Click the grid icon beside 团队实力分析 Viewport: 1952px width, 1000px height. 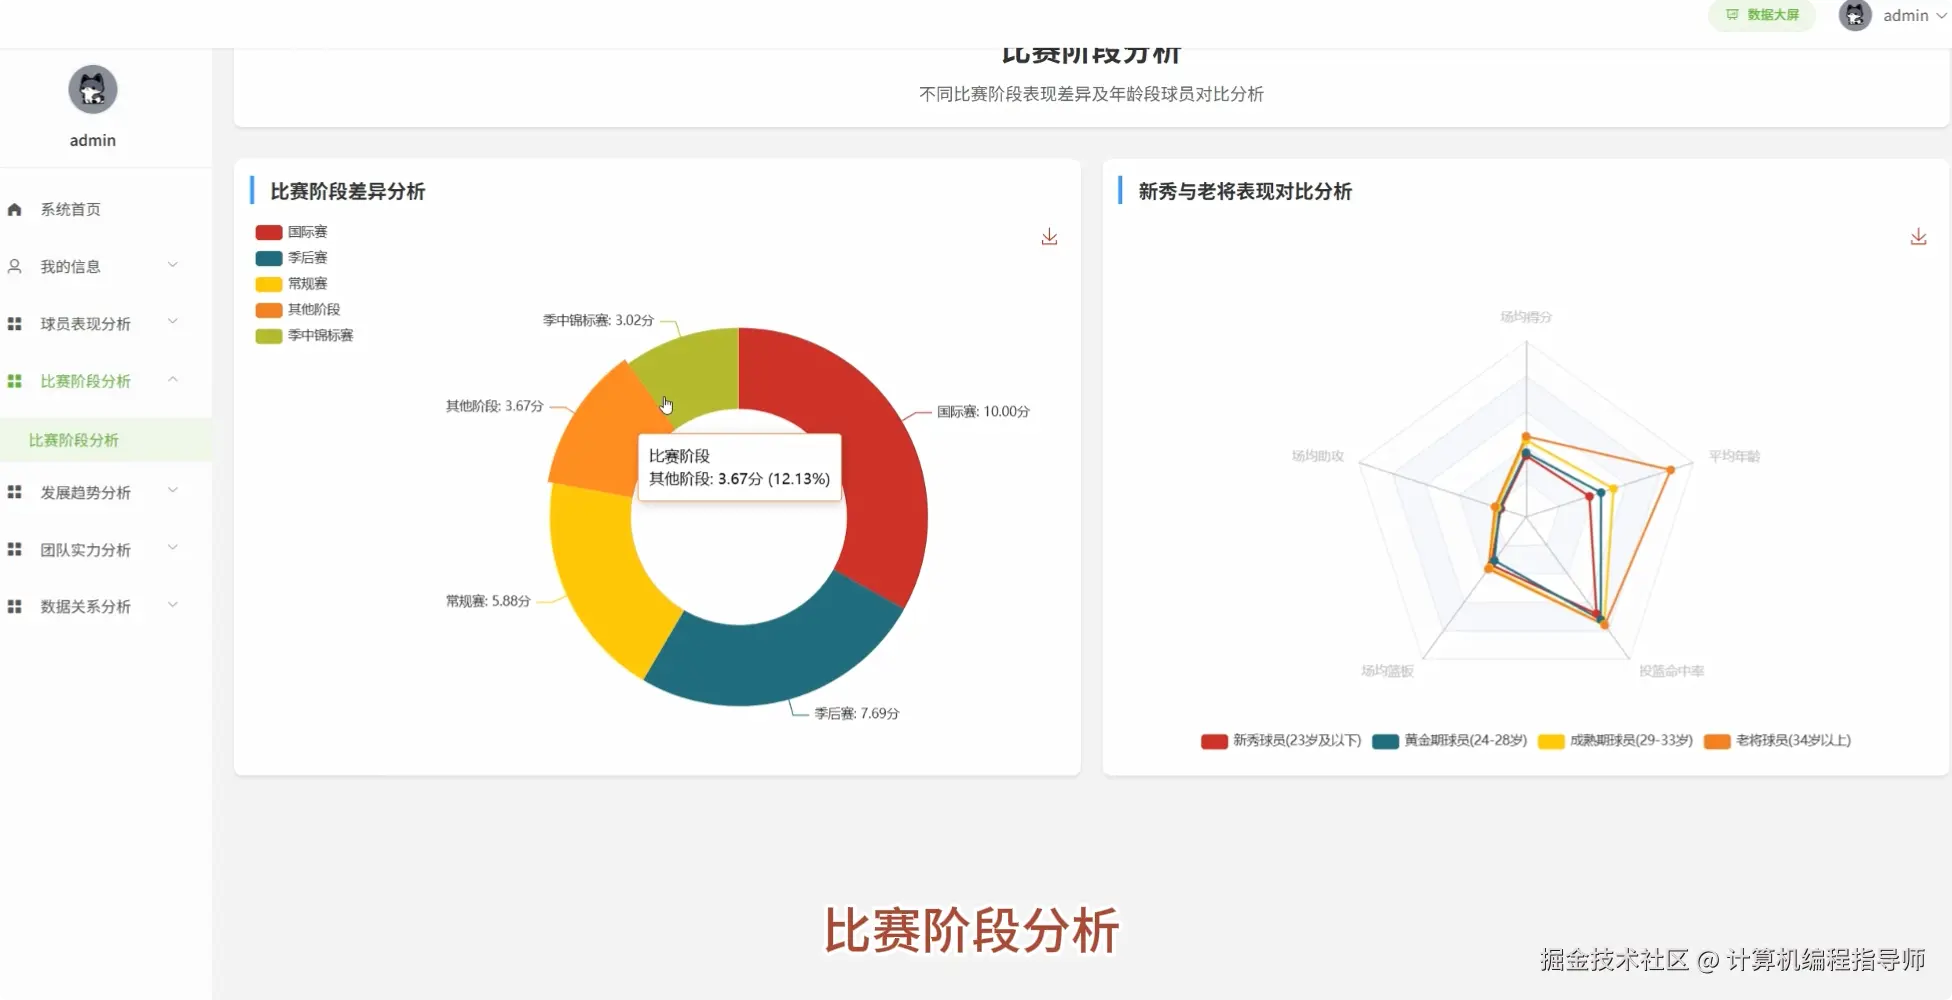click(x=14, y=549)
